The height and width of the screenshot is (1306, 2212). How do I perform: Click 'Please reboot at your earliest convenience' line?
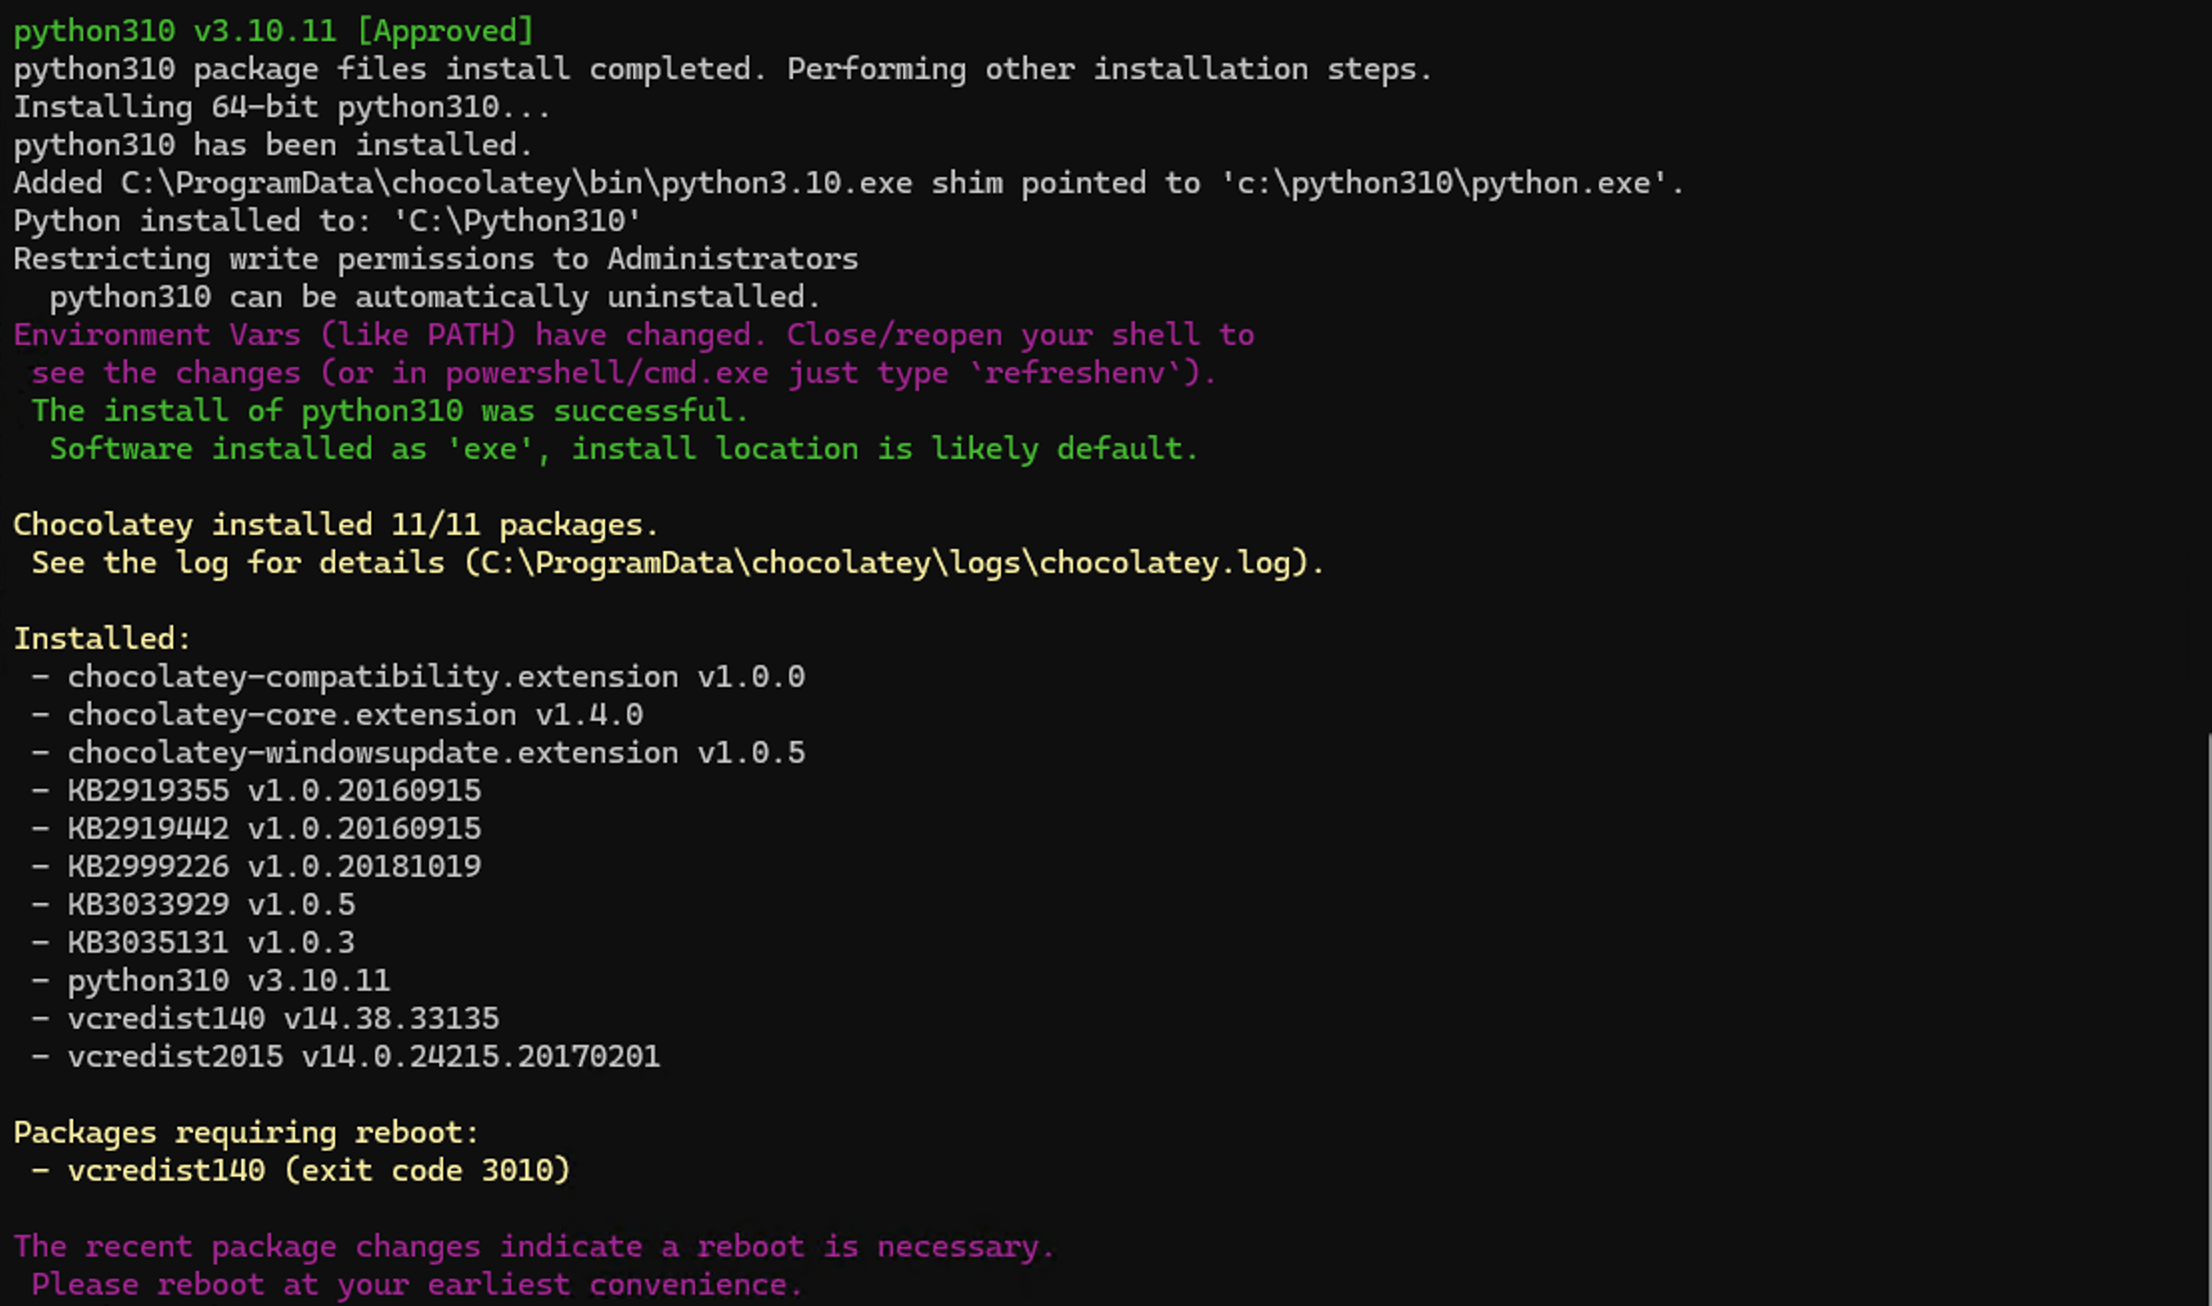417,1285
